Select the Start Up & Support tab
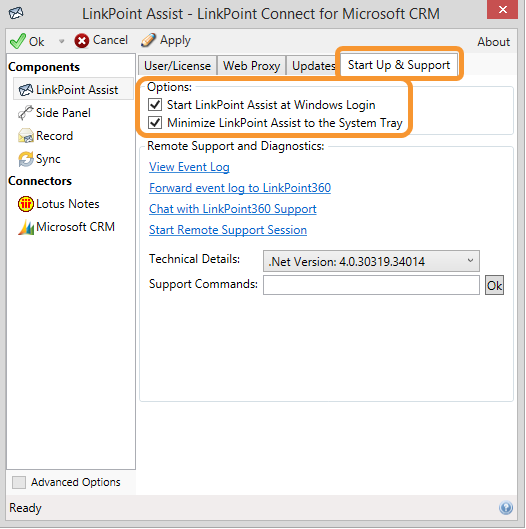The image size is (526, 529). tap(399, 64)
